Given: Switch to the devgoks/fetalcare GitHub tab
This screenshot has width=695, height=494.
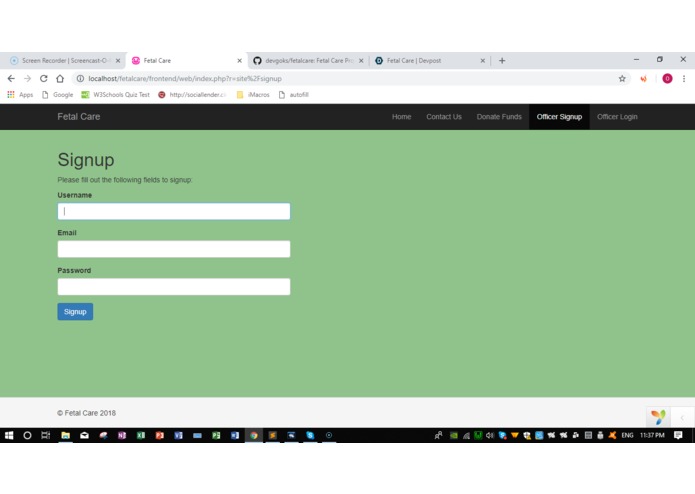Looking at the screenshot, I should coord(309,61).
